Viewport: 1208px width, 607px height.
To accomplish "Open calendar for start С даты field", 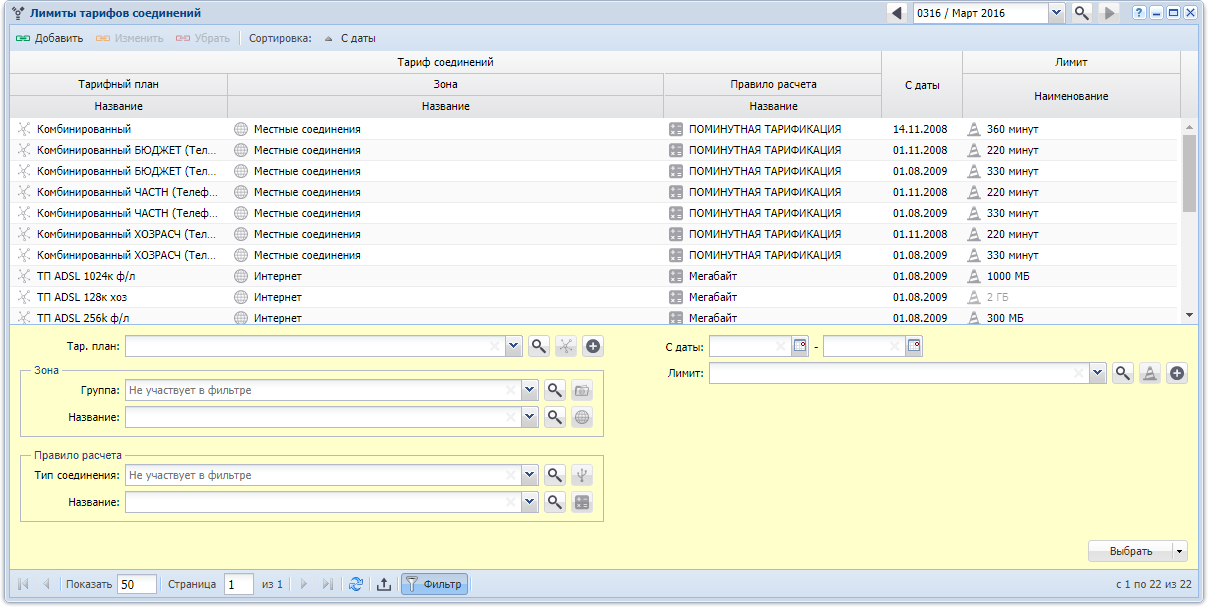I will coord(800,346).
